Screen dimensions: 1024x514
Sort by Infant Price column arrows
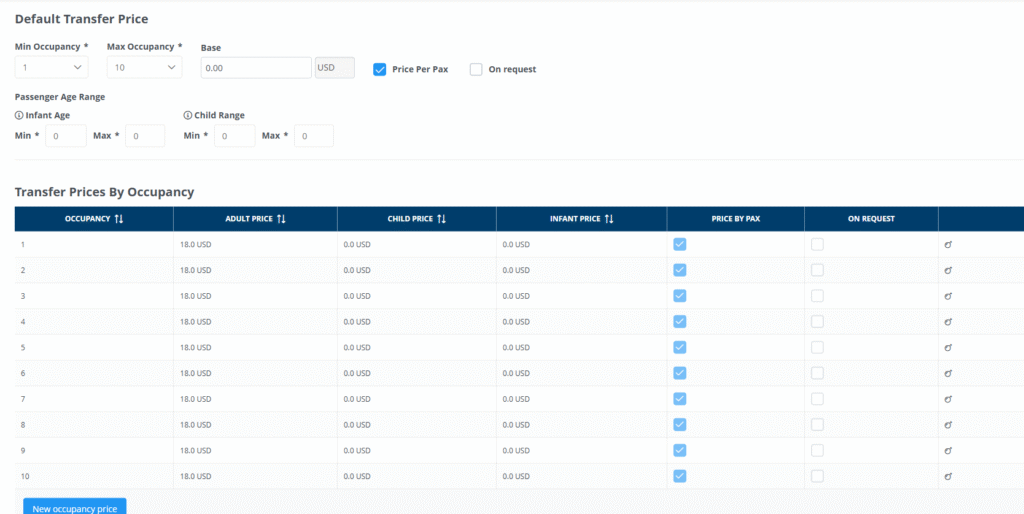tap(608, 219)
